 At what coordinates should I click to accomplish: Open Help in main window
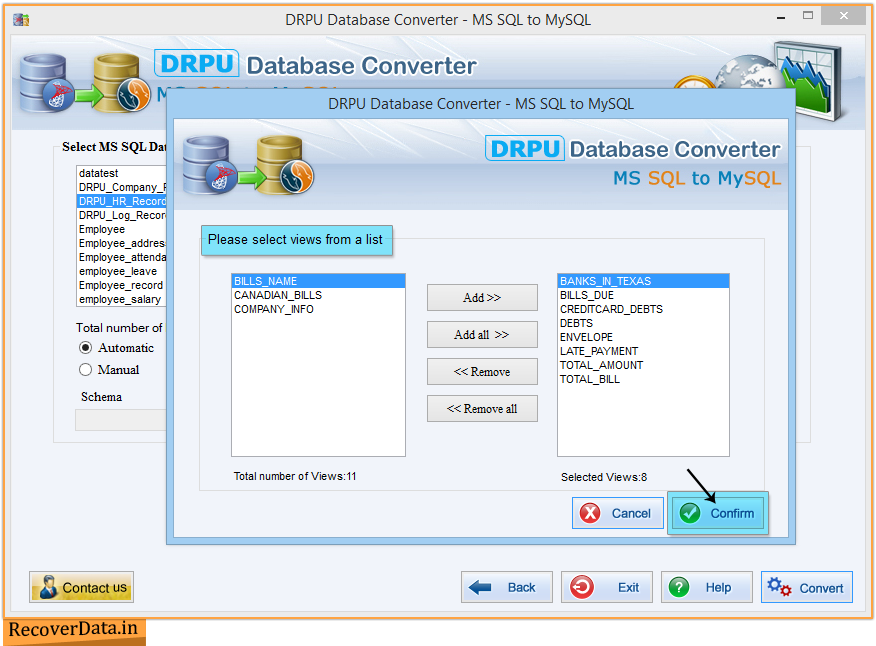[707, 587]
